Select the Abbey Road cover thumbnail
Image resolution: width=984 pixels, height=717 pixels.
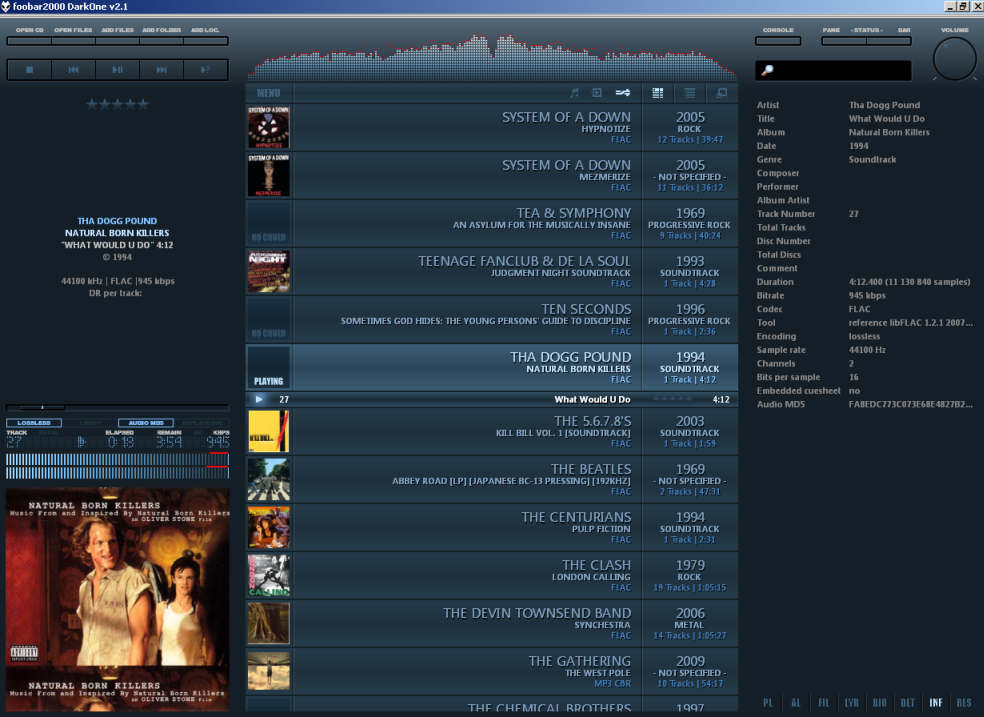[x=269, y=479]
